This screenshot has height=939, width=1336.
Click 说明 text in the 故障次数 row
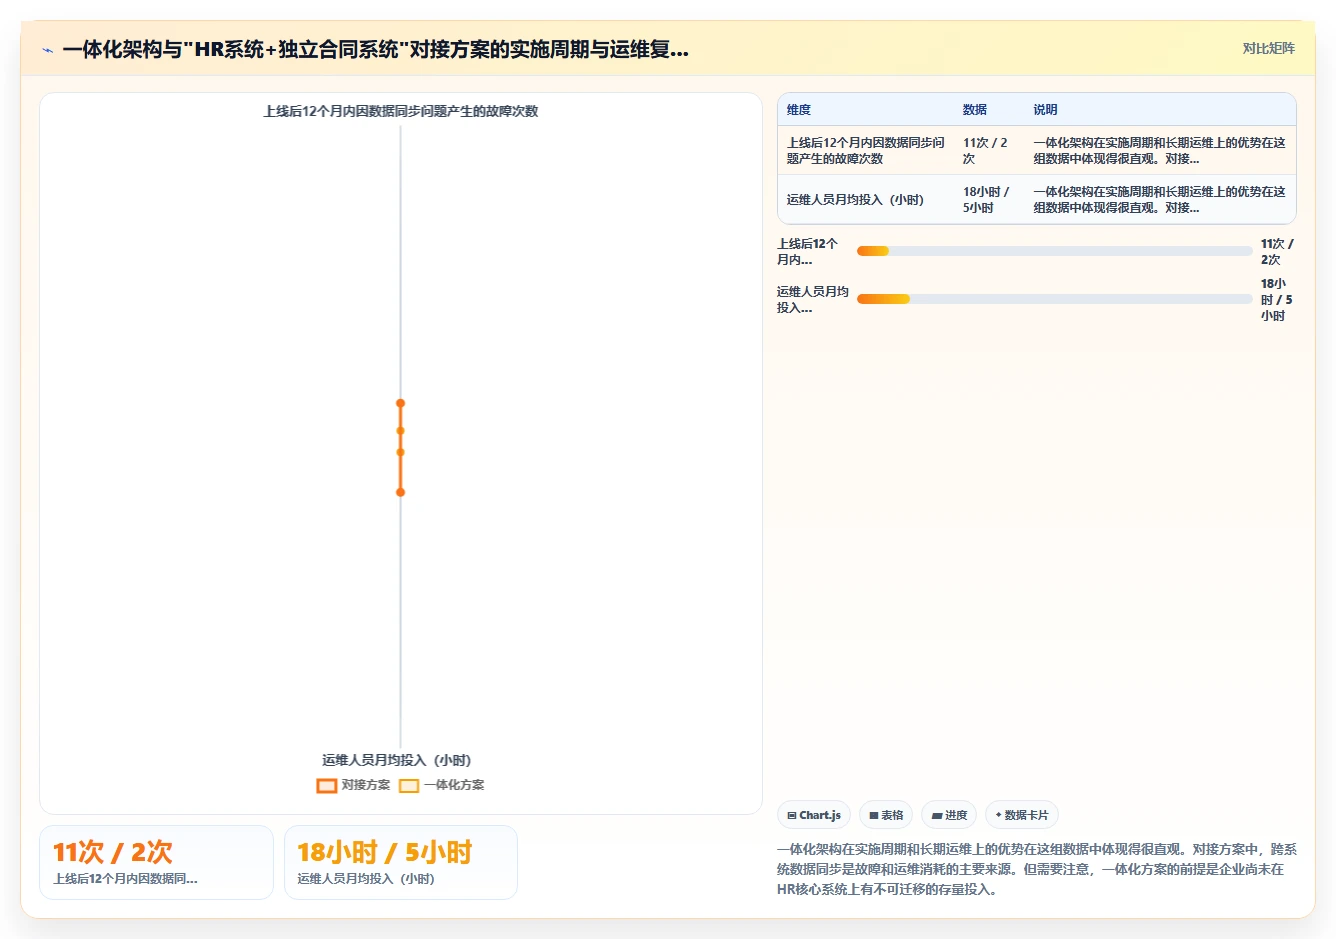pos(1159,151)
